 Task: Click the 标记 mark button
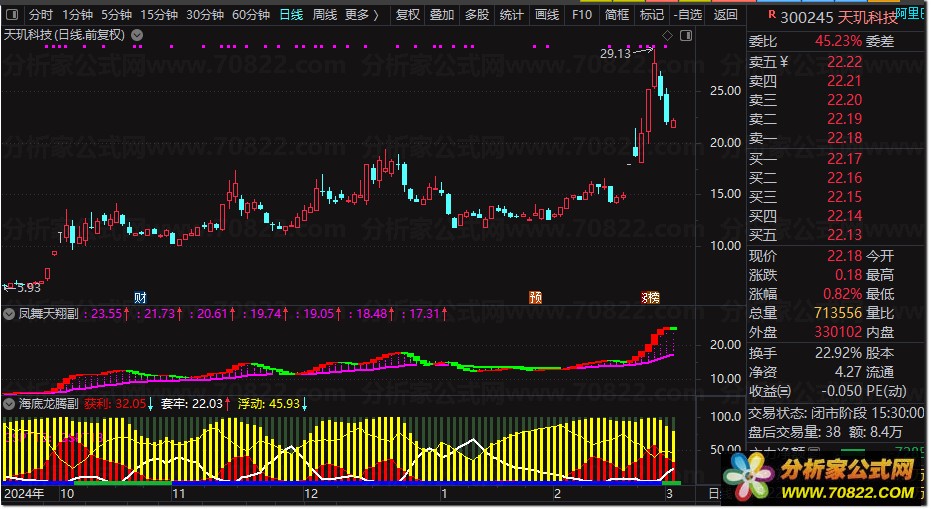[652, 14]
